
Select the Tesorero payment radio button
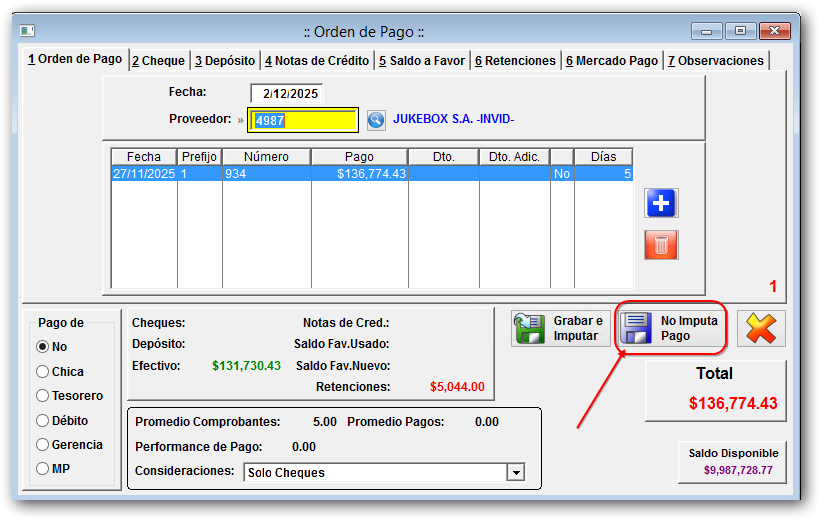pyautogui.click(x=43, y=396)
